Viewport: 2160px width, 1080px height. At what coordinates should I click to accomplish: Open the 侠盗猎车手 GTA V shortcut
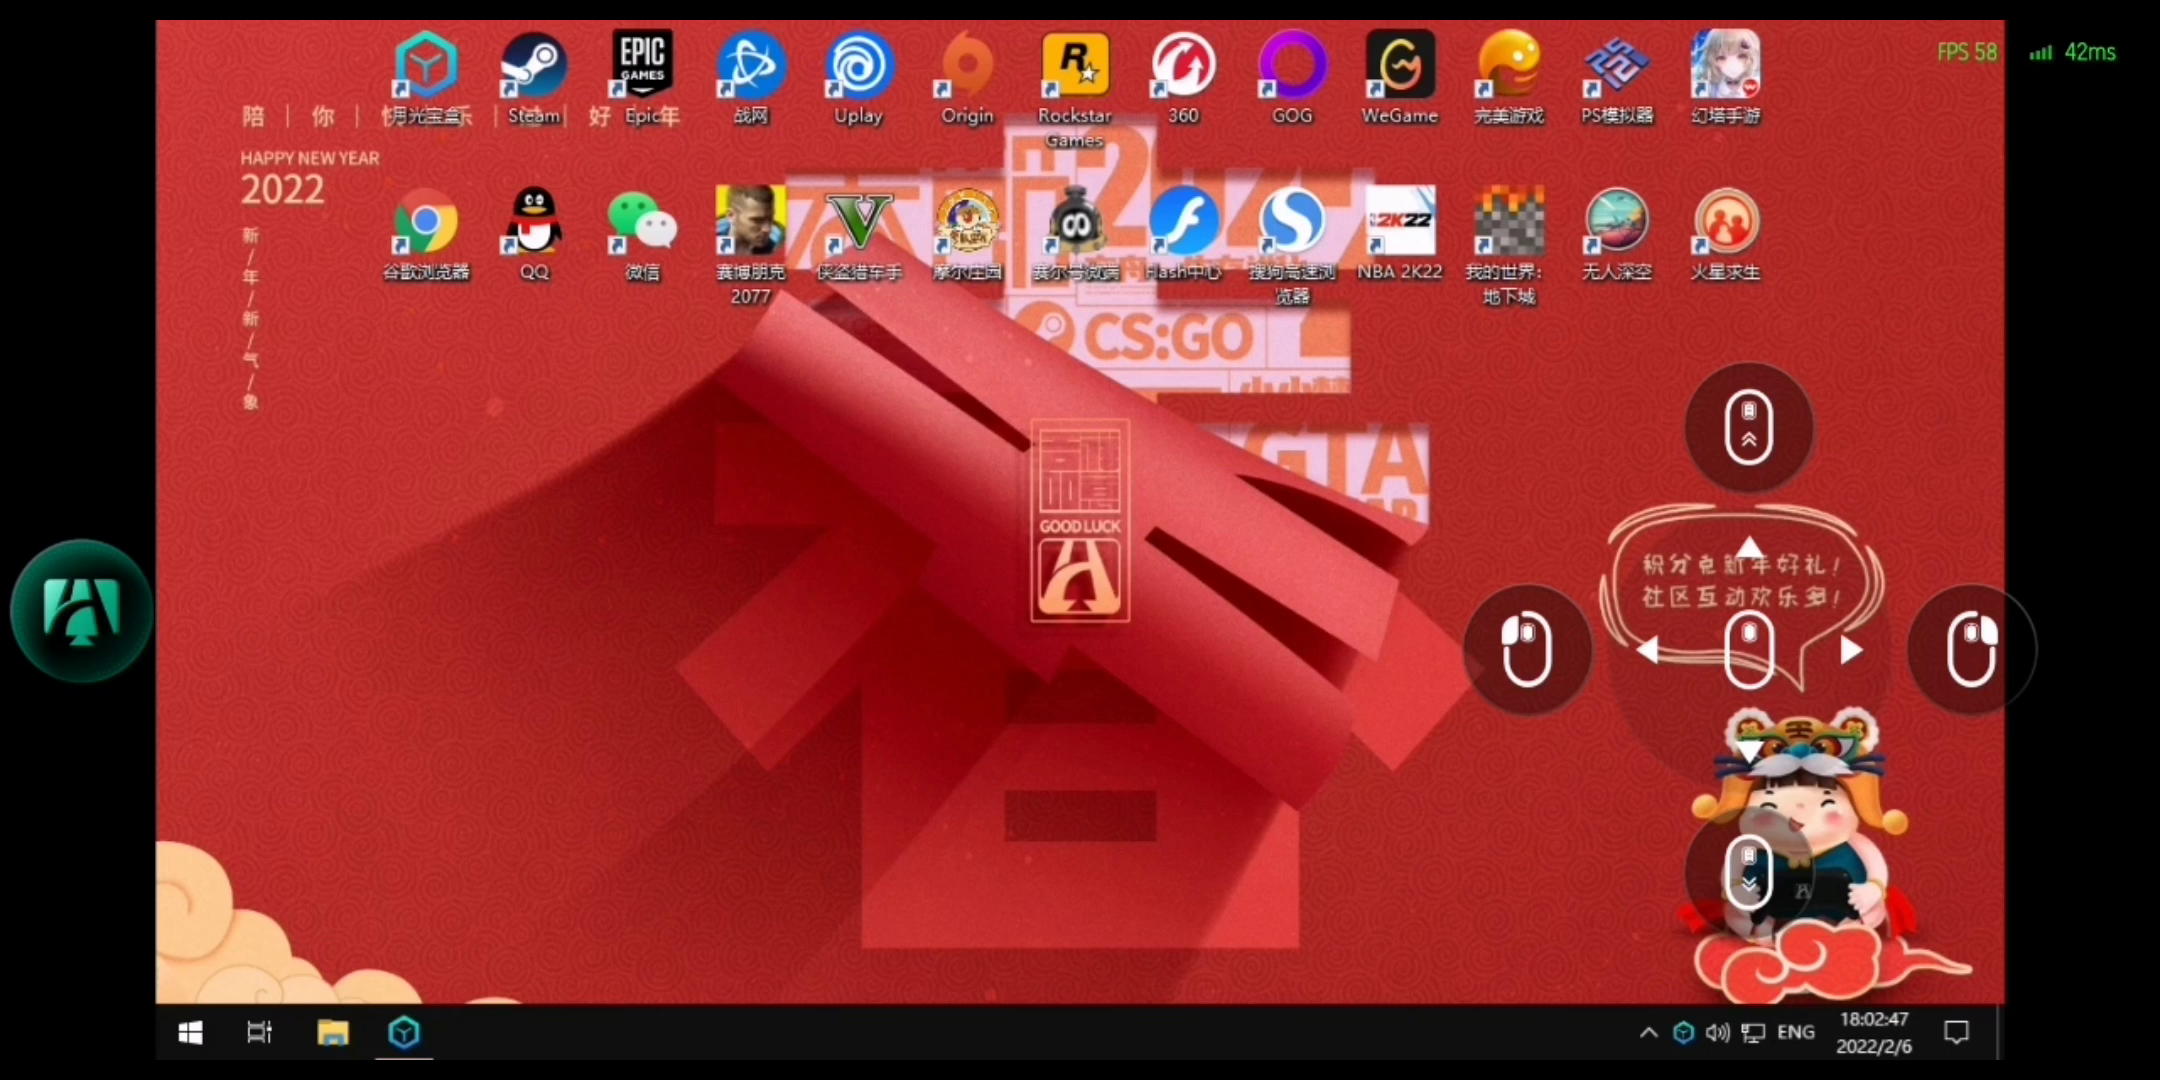point(859,235)
